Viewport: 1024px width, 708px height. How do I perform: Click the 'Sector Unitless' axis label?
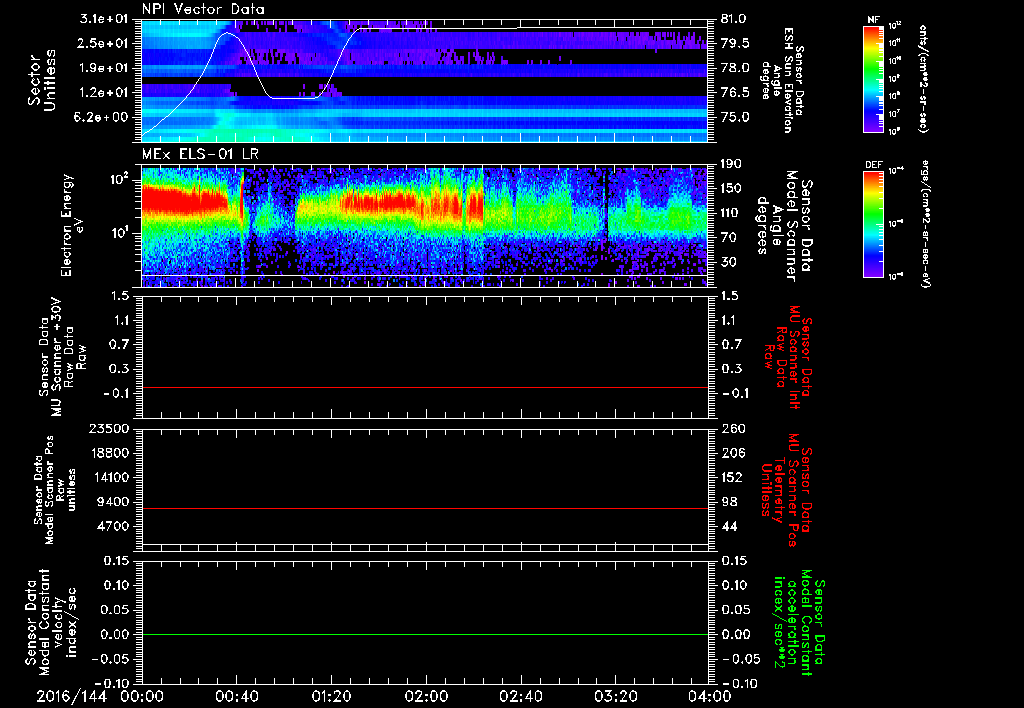[41, 80]
